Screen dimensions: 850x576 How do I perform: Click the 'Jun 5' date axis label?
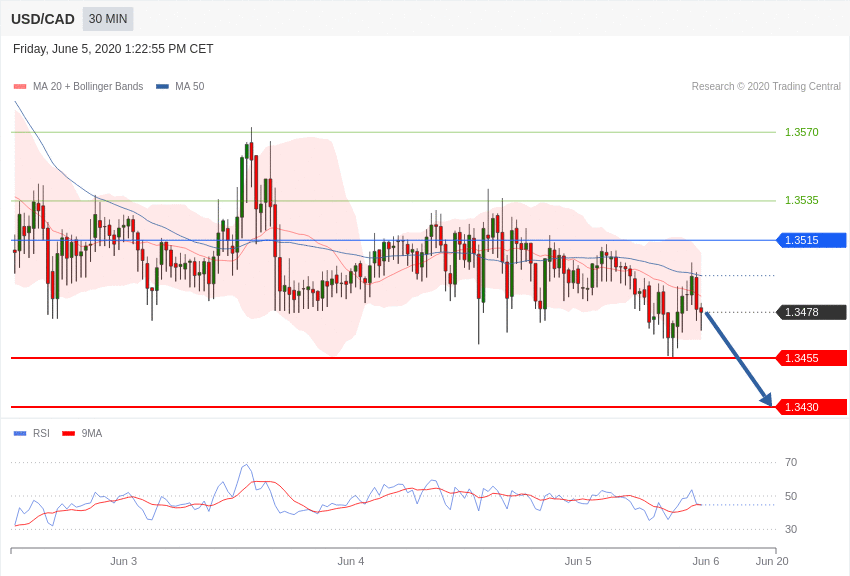tap(578, 561)
